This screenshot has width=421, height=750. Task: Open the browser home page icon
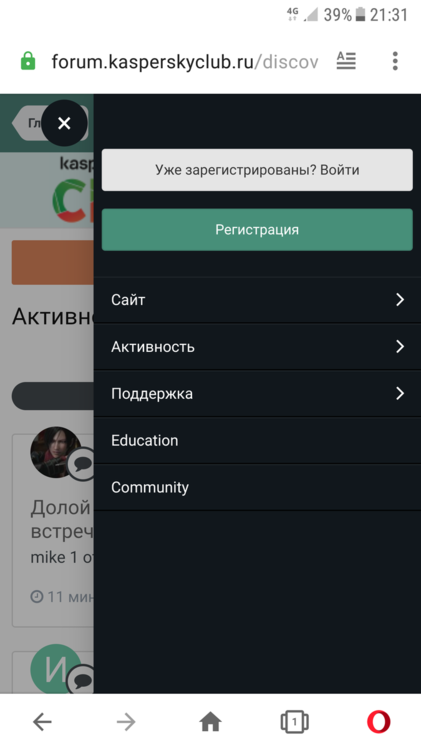(x=210, y=722)
